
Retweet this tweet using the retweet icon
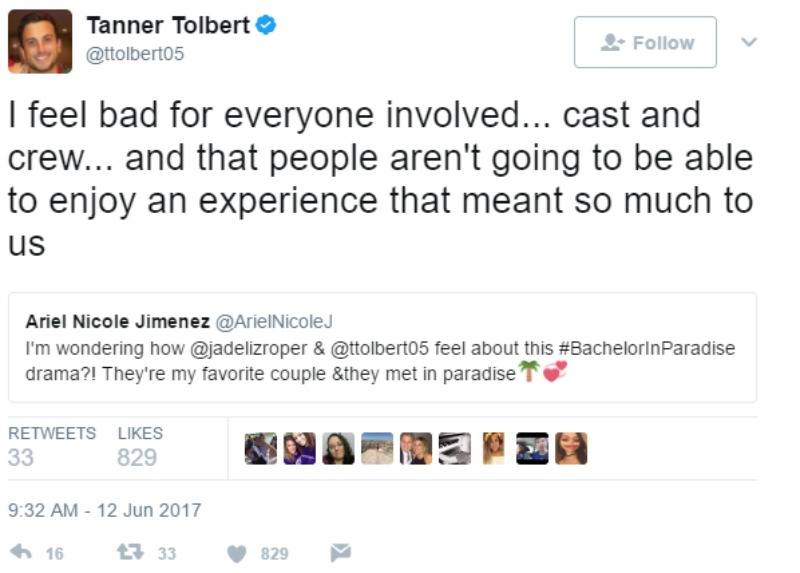tap(129, 552)
